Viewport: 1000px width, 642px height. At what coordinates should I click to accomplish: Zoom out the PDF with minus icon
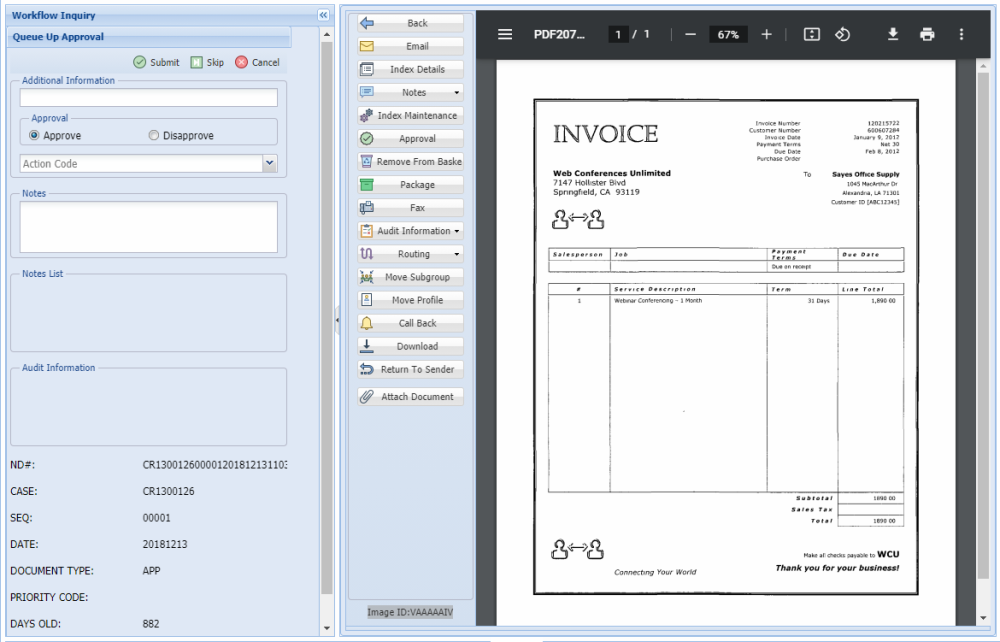(x=691, y=34)
